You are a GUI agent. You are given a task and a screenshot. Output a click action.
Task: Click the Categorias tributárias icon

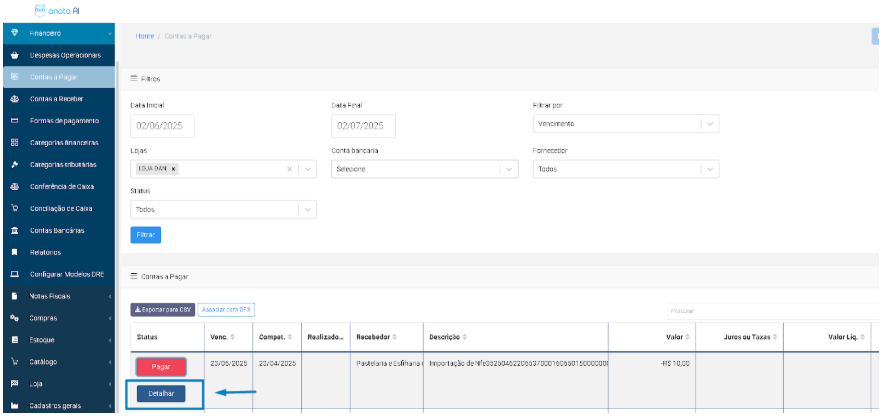point(15,165)
